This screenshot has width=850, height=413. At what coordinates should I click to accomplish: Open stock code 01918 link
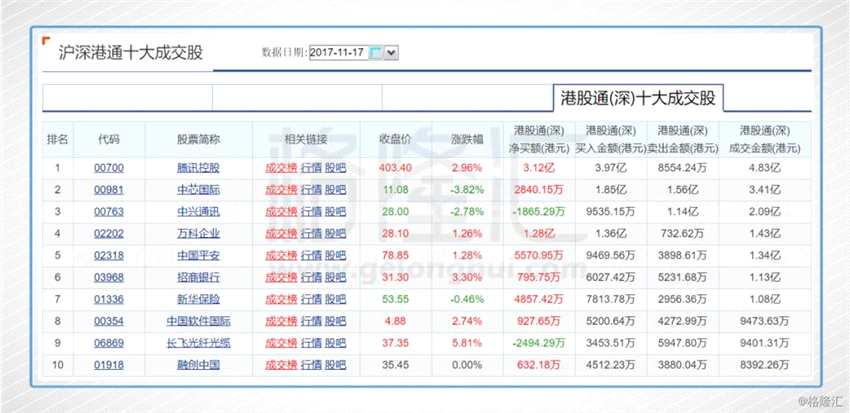pos(109,365)
